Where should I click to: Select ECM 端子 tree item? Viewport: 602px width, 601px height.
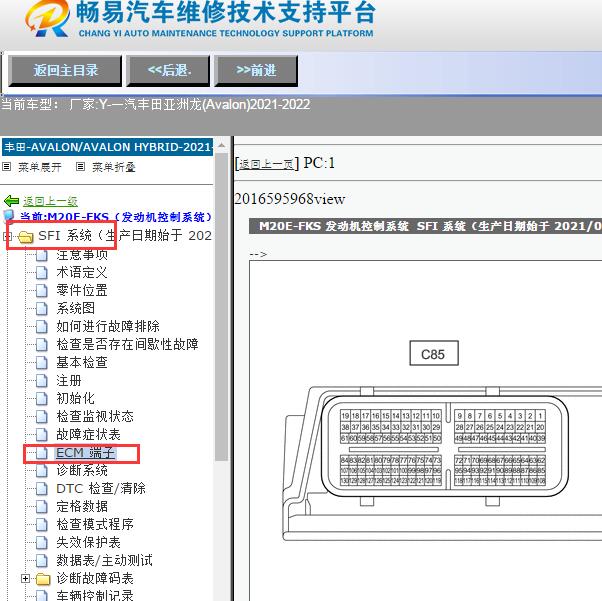pyautogui.click(x=85, y=453)
